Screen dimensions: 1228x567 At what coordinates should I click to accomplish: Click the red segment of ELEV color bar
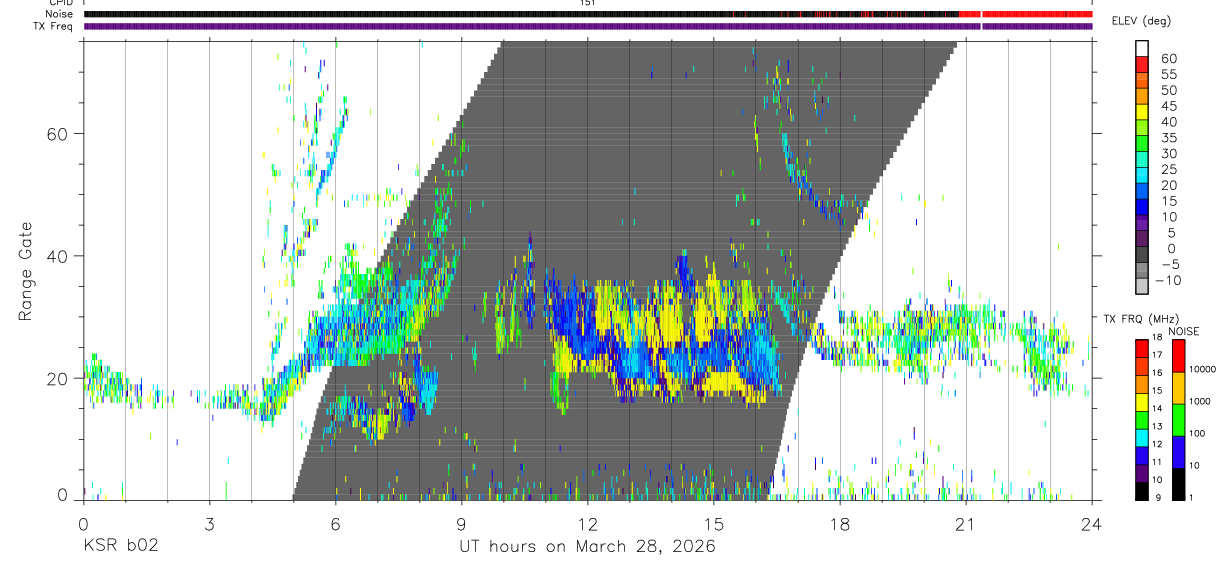tap(1142, 63)
